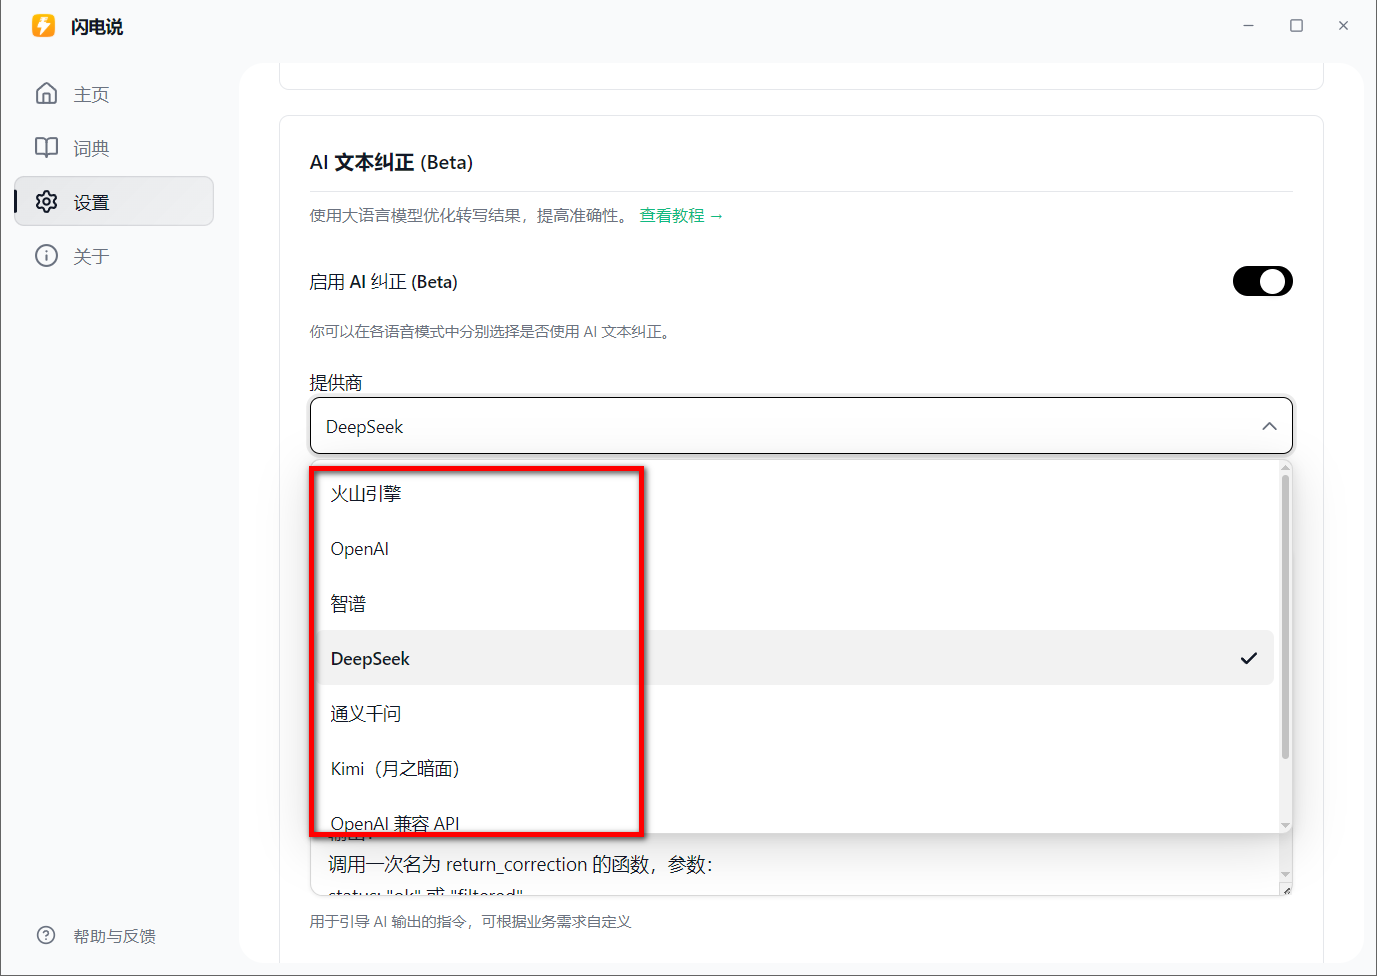
Task: Pick 通义千问 in the provider menu
Action: click(365, 713)
